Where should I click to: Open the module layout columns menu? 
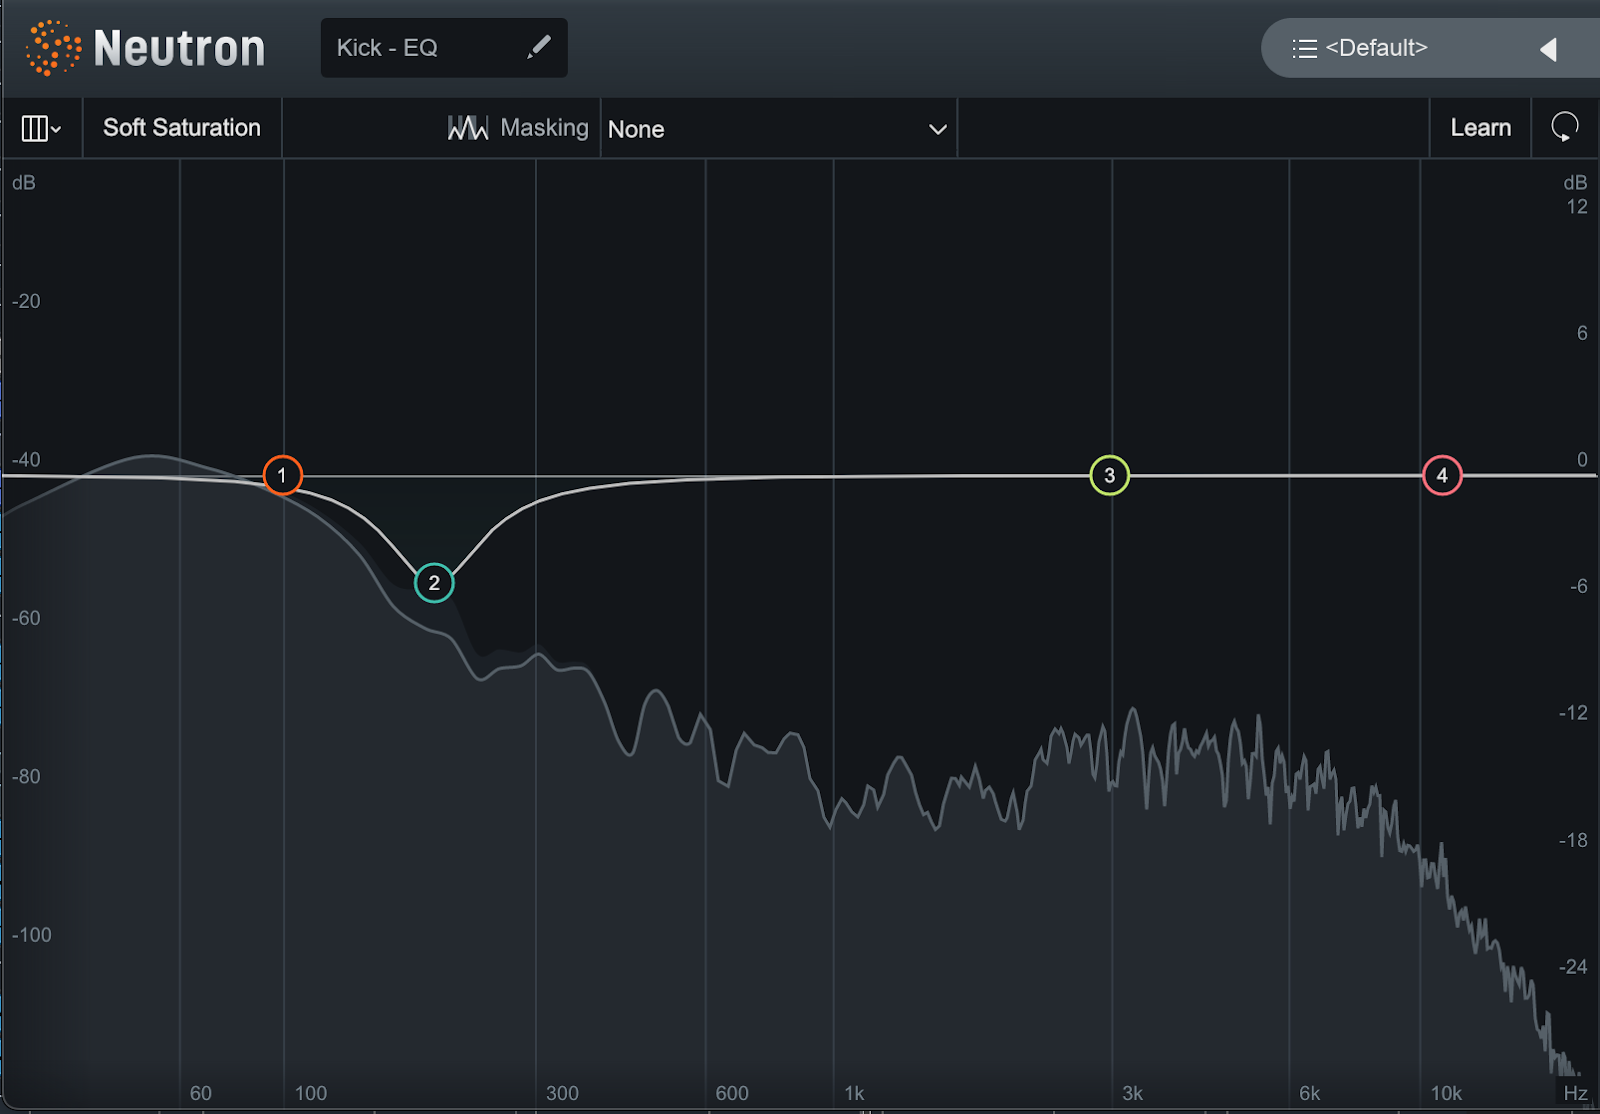(x=41, y=128)
